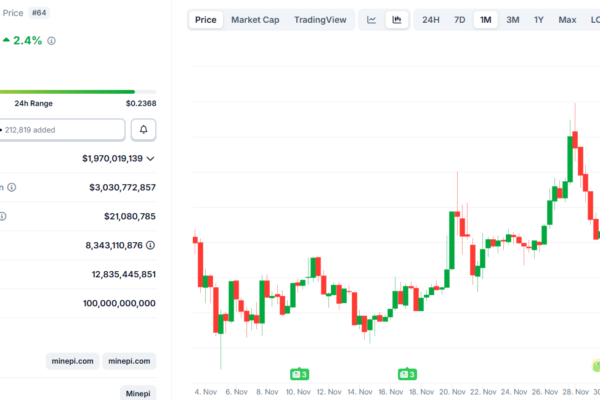The image size is (600, 400).
Task: Set chart range to 24H
Action: (430, 20)
